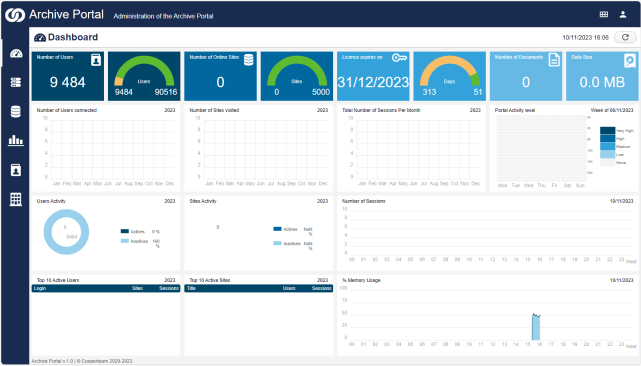Sort Top 10 Active Users by Sessions column
Image resolution: width=641 pixels, height=366 pixels.
coord(169,288)
